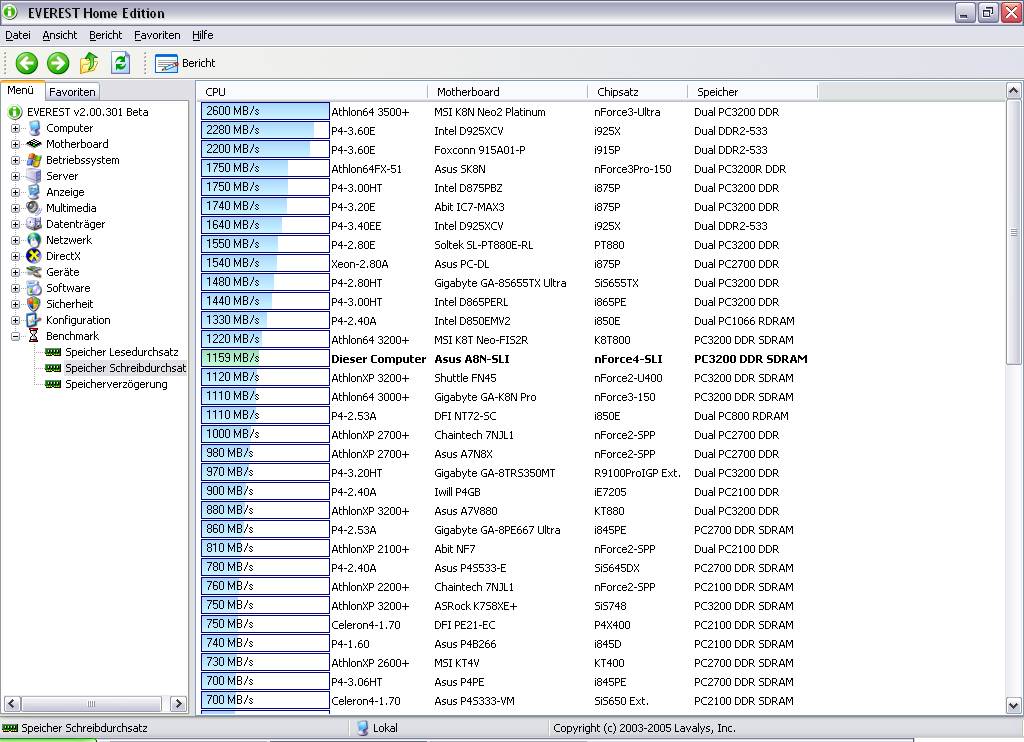The width and height of the screenshot is (1024, 742).
Task: Switch to the Favoriten tab
Action: coord(72,91)
